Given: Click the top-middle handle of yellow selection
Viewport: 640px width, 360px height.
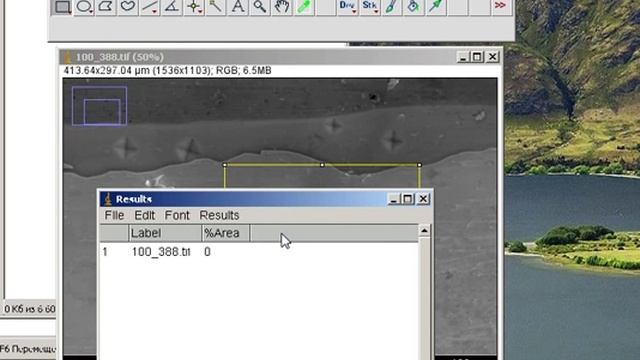Looking at the screenshot, I should coord(322,164).
